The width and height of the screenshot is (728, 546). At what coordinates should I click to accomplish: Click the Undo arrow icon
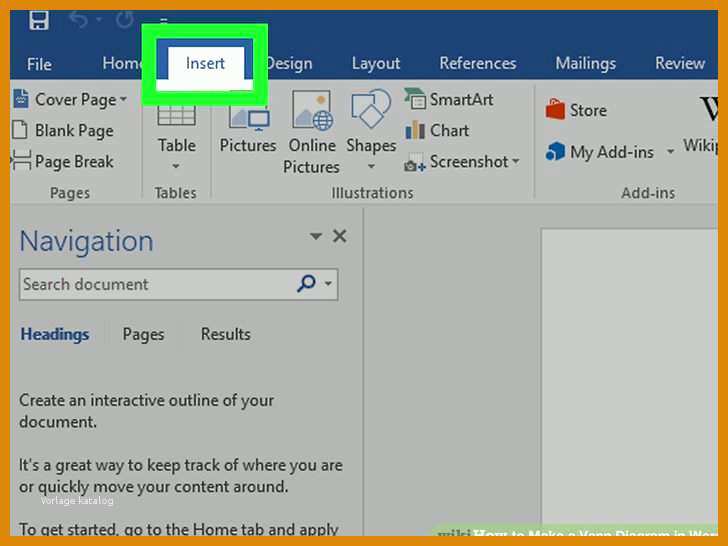tap(78, 20)
